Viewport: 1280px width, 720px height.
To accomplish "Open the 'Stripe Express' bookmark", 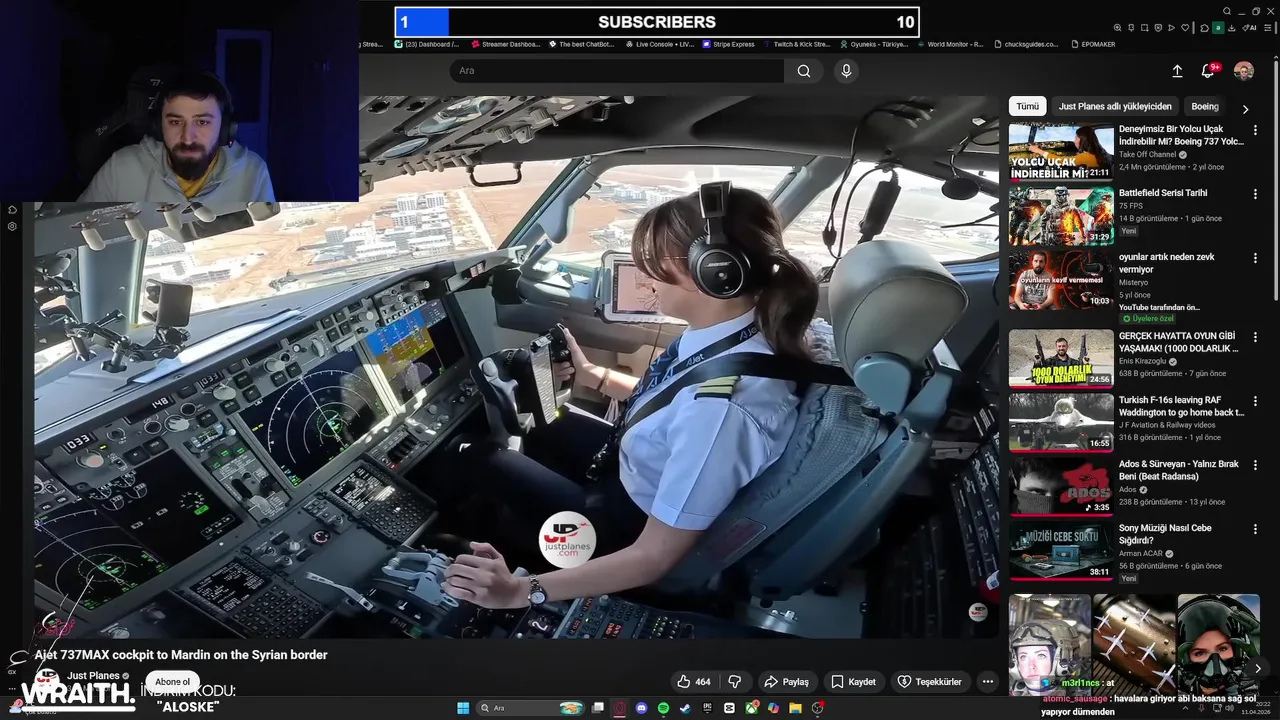I will (x=729, y=44).
